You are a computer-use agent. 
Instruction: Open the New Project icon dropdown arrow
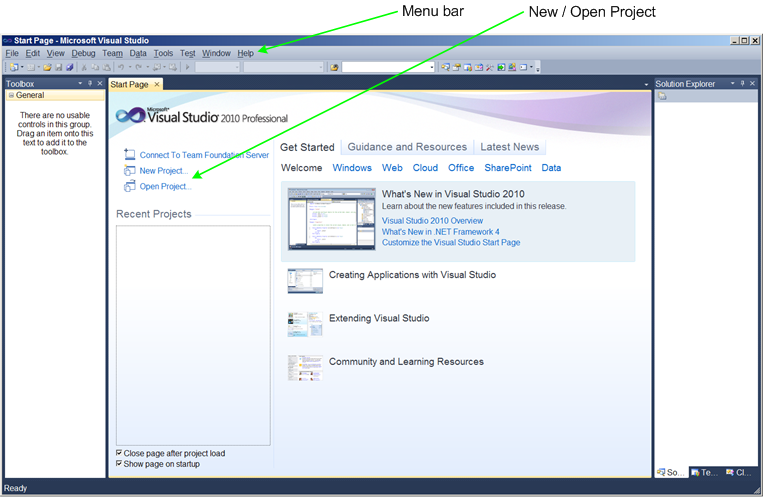22,67
